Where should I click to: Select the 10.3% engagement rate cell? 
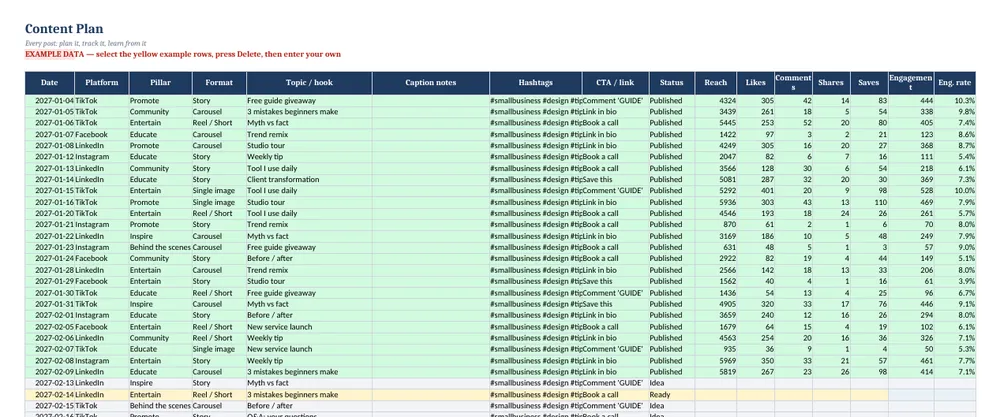tap(955, 101)
